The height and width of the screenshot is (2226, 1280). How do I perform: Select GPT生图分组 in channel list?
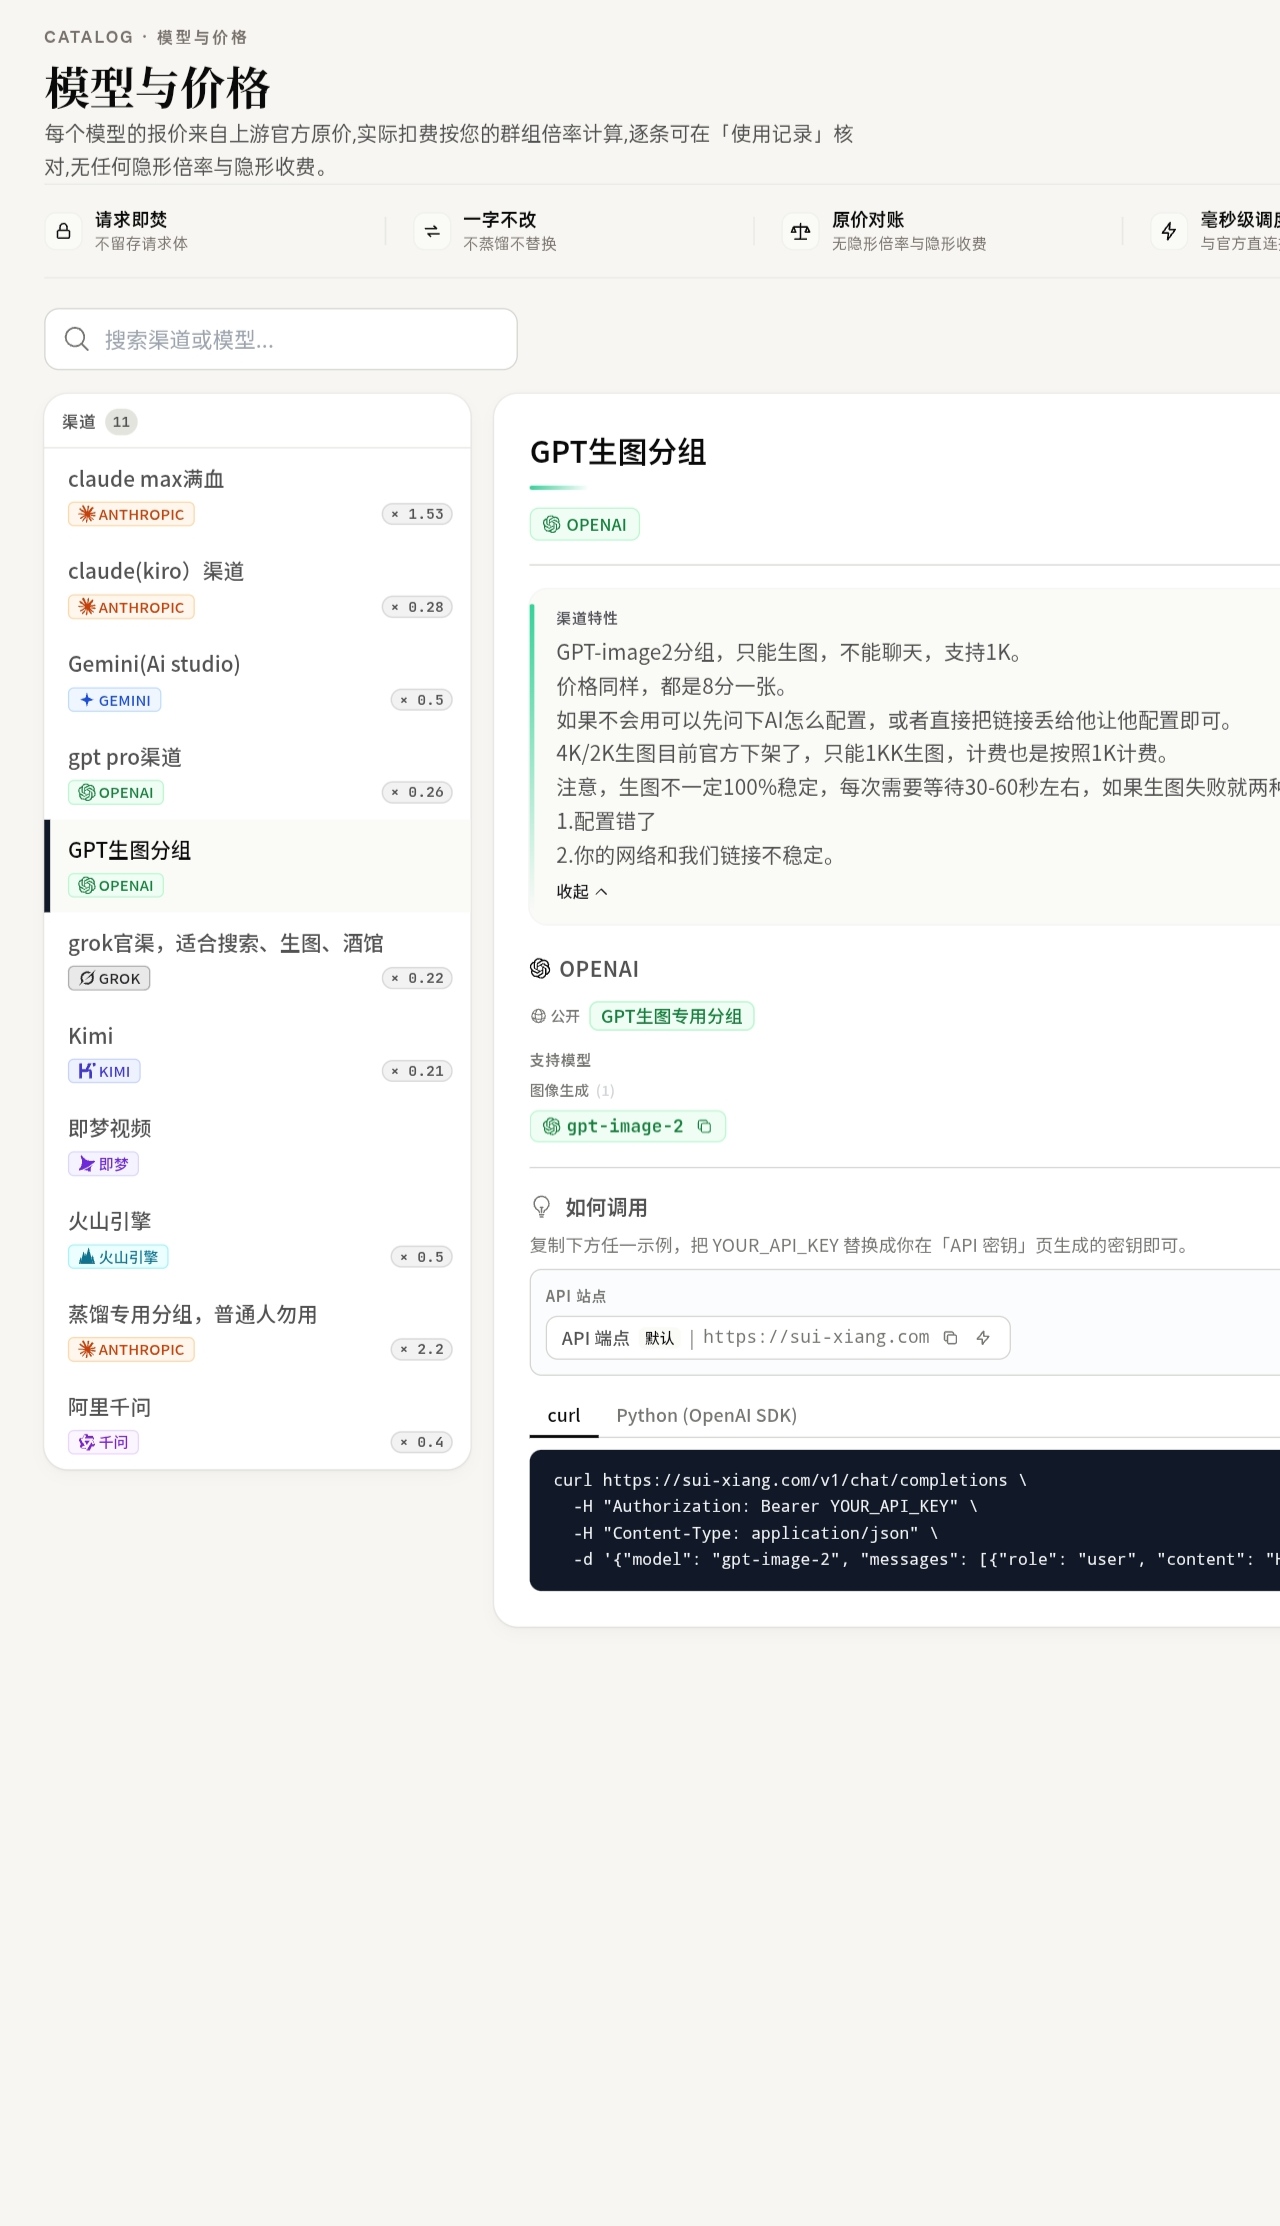258,866
